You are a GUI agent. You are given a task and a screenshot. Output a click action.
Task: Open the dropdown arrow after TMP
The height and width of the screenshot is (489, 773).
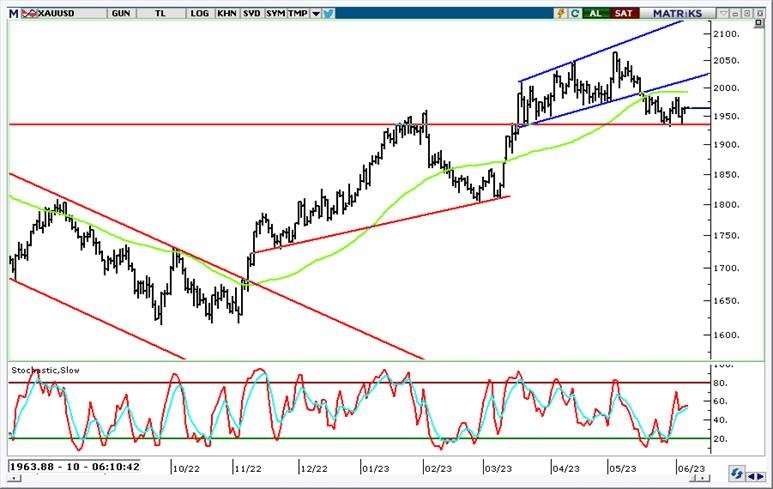pos(316,14)
